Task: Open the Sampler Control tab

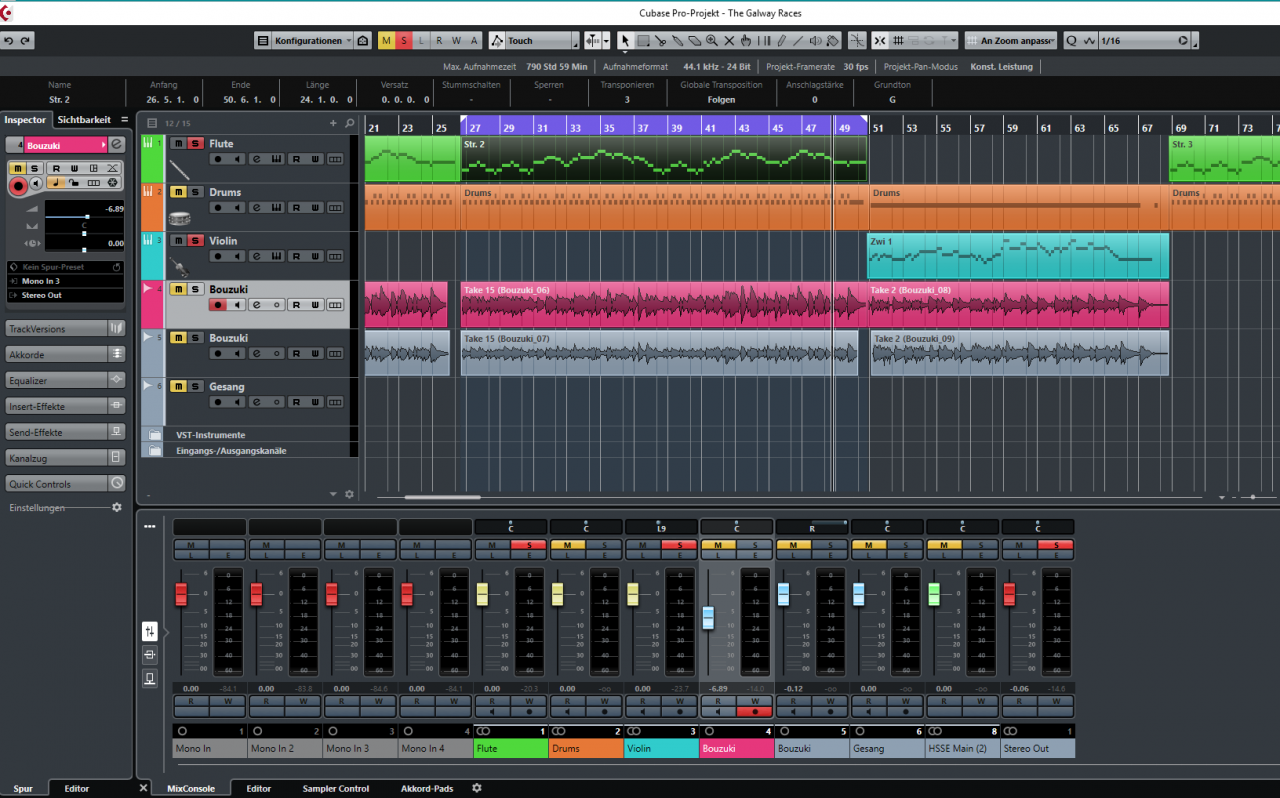Action: 336,789
